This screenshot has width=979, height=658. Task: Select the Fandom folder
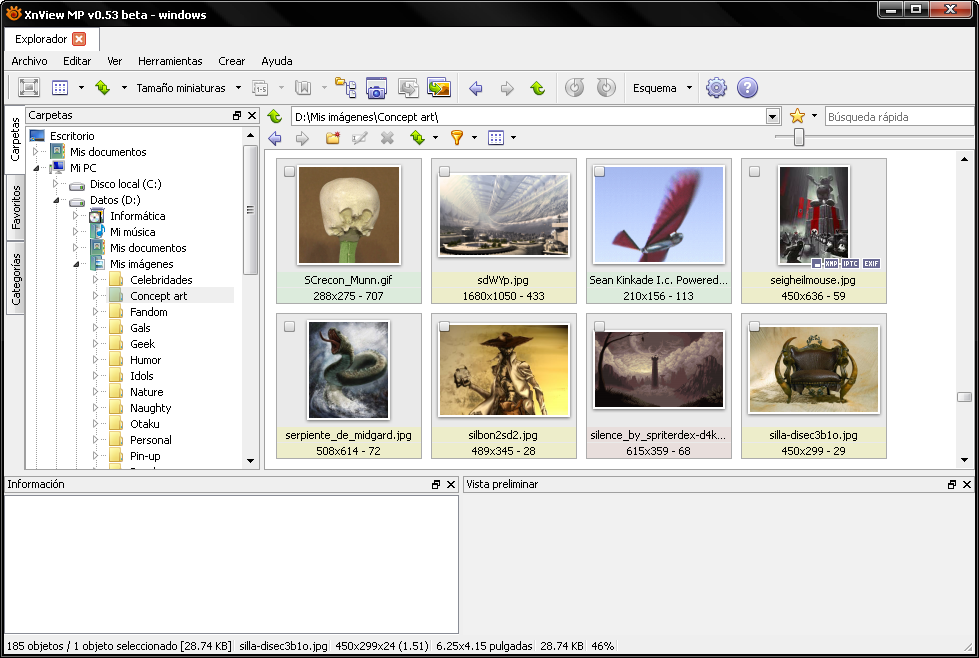tap(149, 312)
